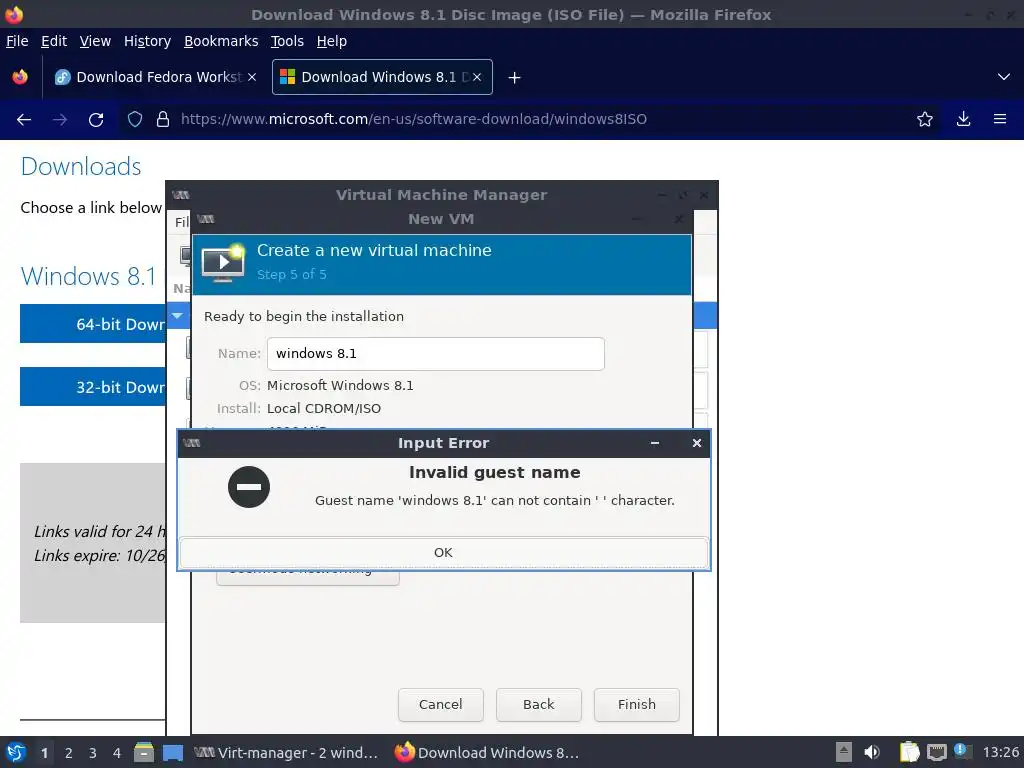This screenshot has height=768, width=1024.
Task: Click the 64-bit Download button
Action: point(93,324)
